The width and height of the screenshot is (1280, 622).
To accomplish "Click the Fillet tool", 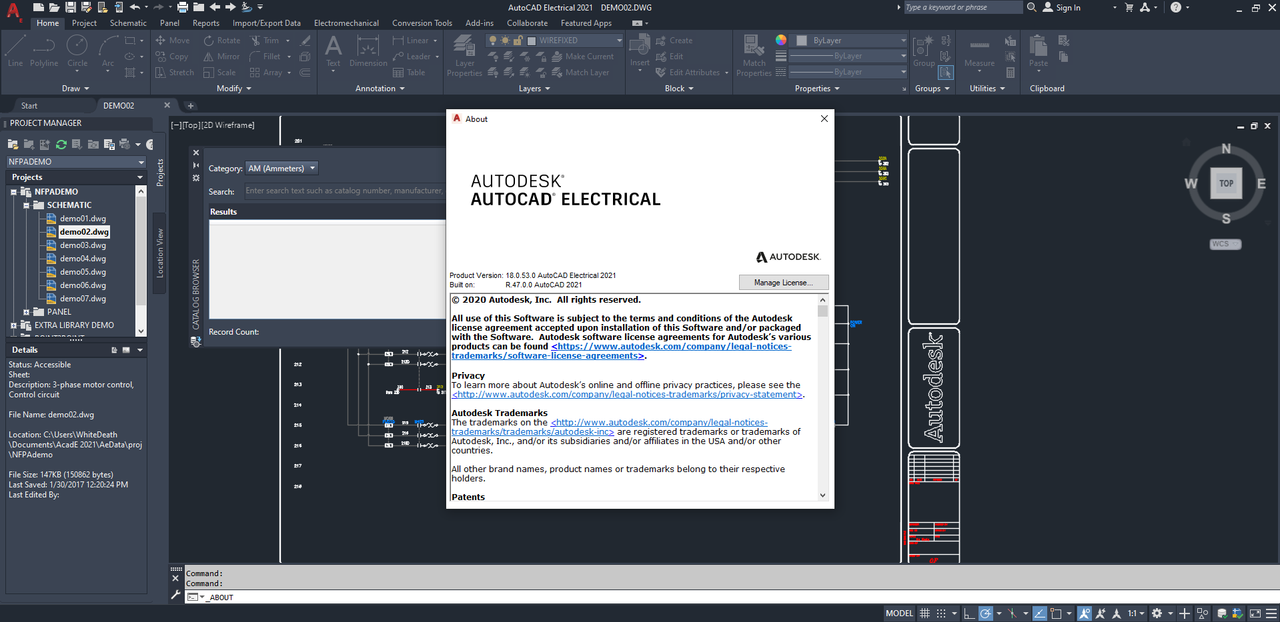I will (x=265, y=57).
